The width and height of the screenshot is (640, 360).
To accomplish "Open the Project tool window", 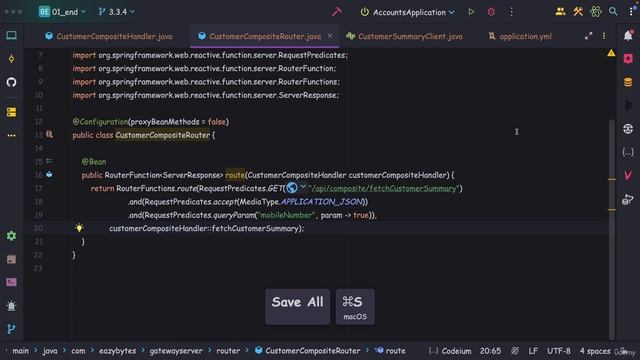I will pos(11,36).
